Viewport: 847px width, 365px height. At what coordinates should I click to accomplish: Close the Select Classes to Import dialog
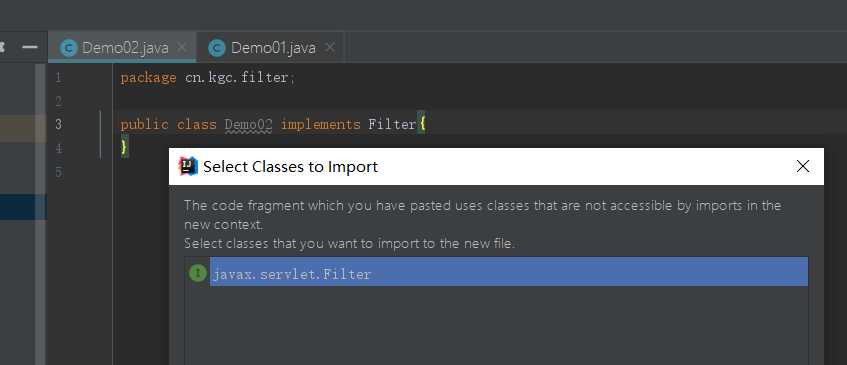tap(803, 166)
